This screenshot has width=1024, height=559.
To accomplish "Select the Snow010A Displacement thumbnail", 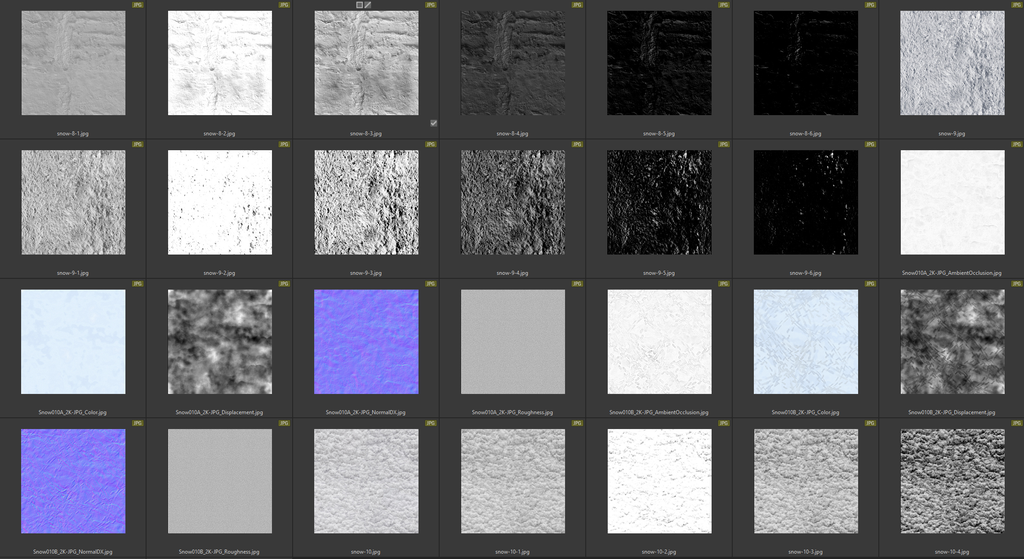I will point(220,342).
